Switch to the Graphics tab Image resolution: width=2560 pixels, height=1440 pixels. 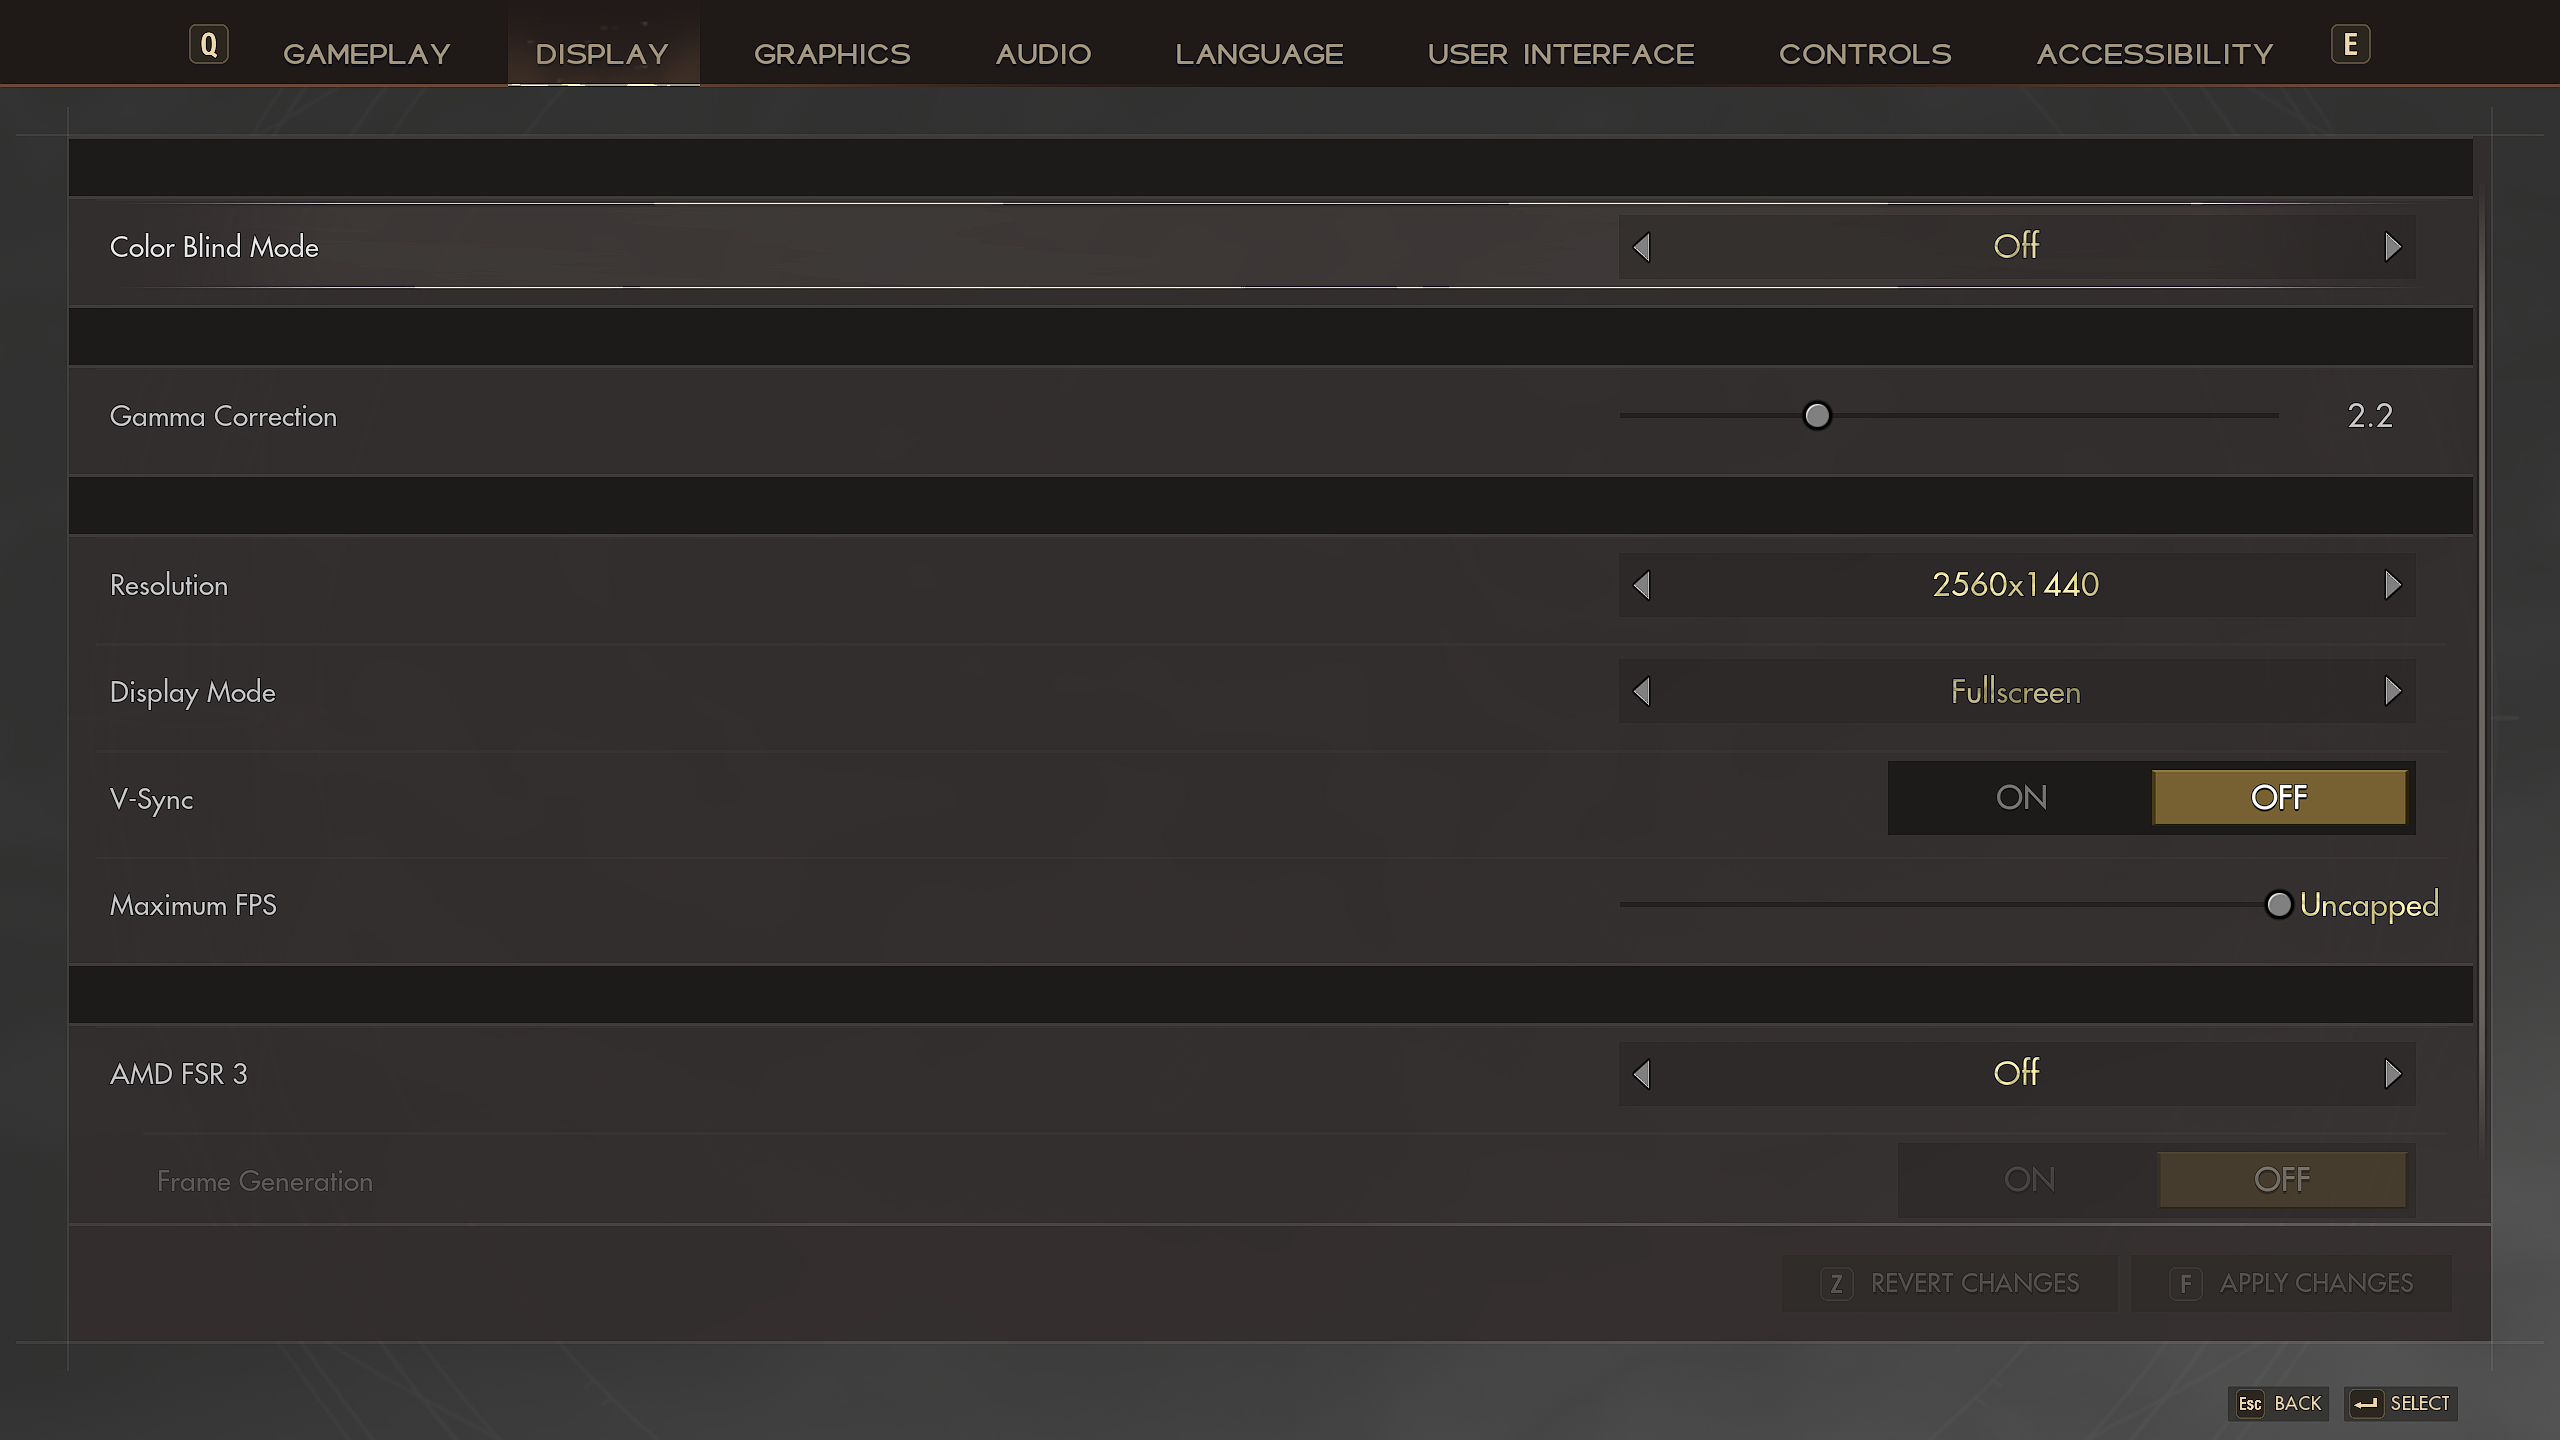[832, 54]
